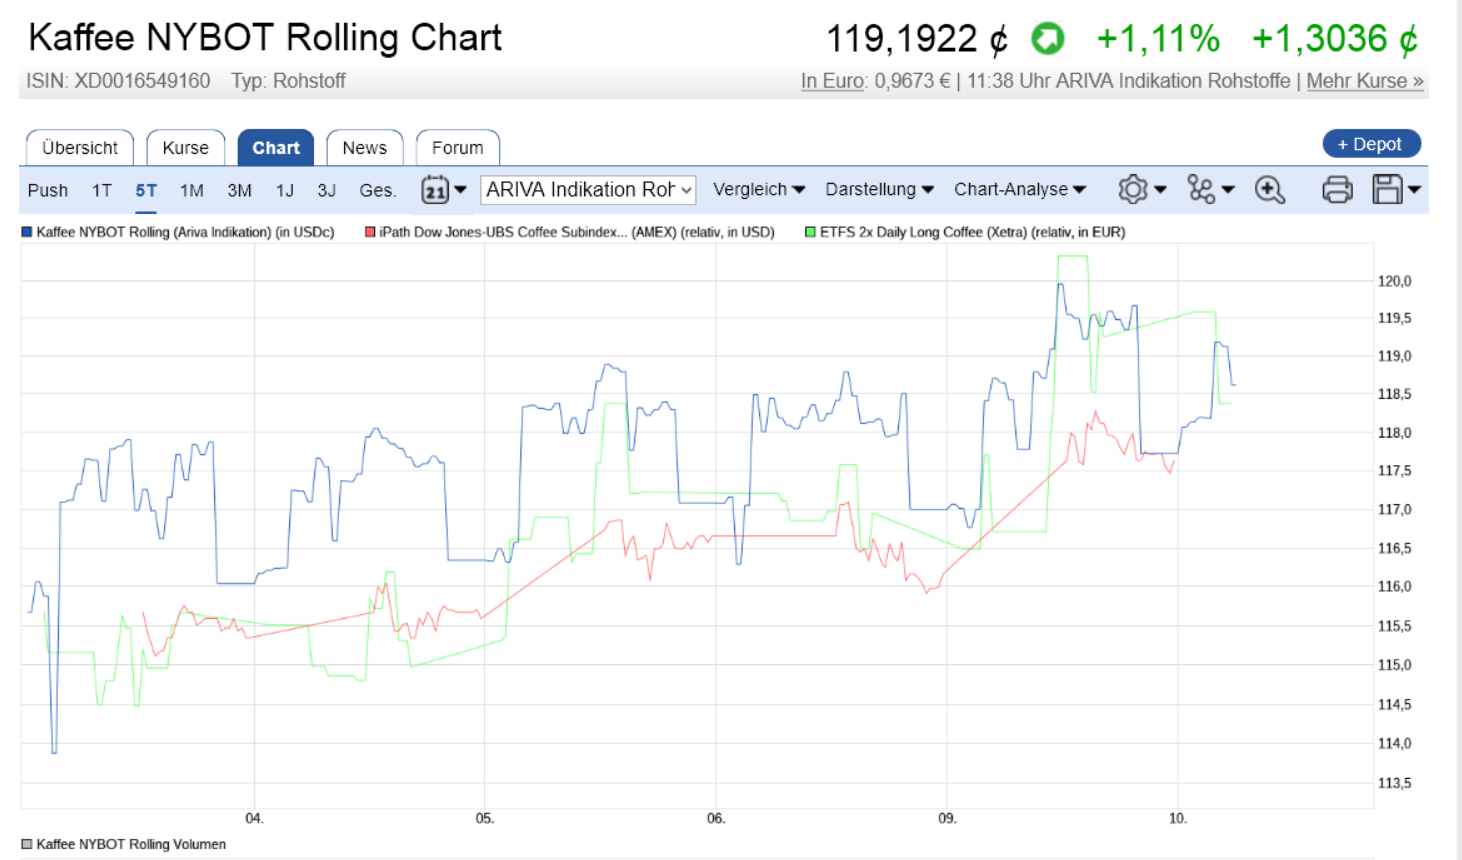The image size is (1462, 860).
Task: Click the Typ: Rohstoff text
Action: click(x=288, y=81)
